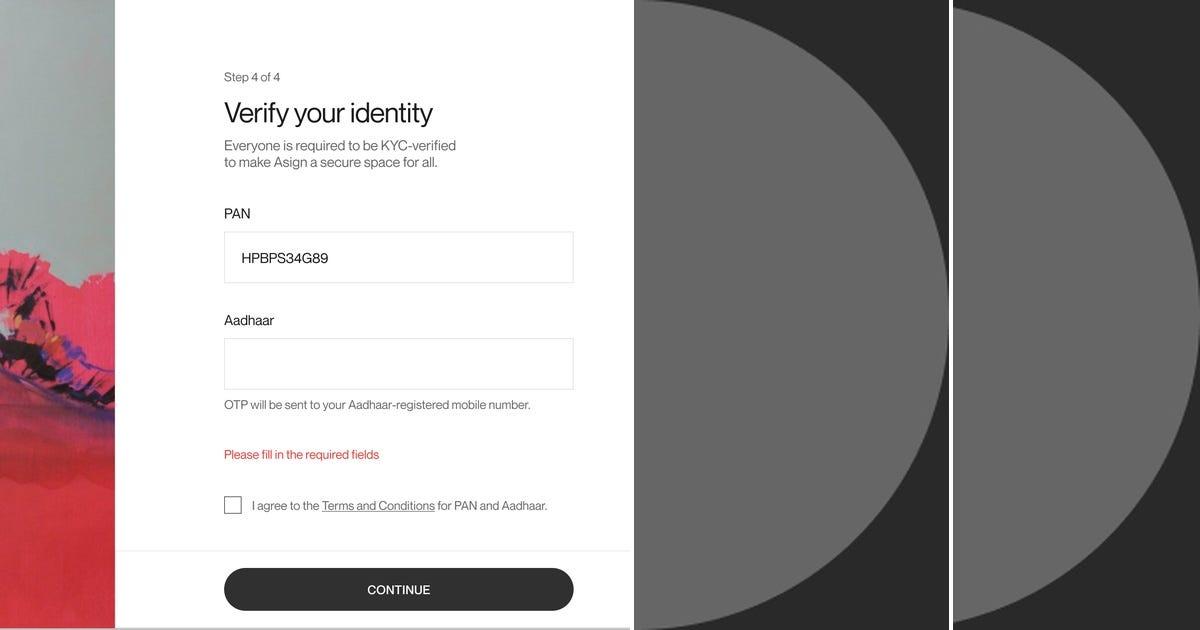Select the Verify your identity heading
The image size is (1200, 630).
pos(327,113)
